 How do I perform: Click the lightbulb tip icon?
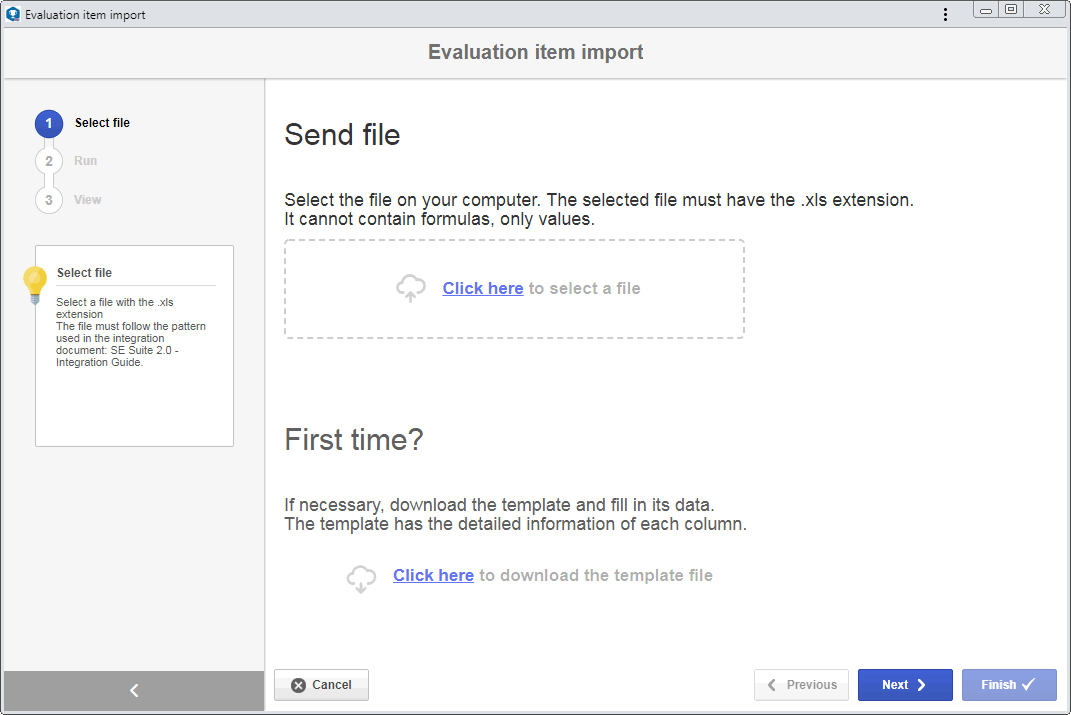click(x=35, y=285)
